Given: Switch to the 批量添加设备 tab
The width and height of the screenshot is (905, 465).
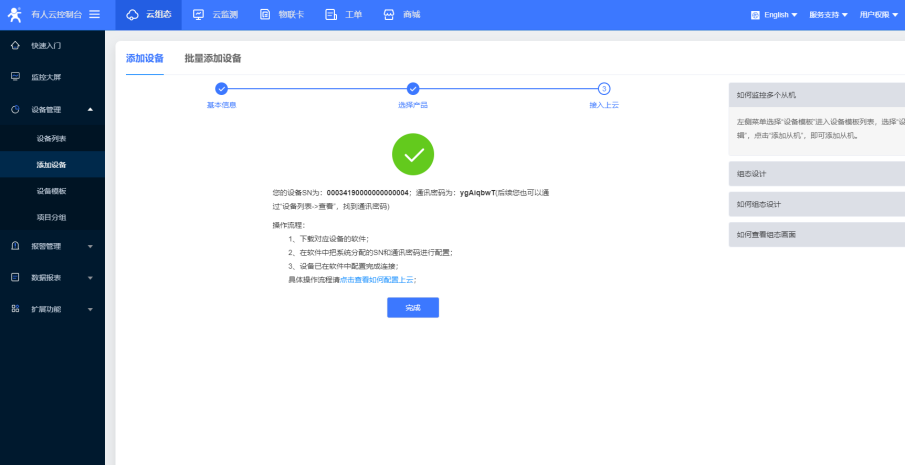Looking at the screenshot, I should tap(213, 59).
